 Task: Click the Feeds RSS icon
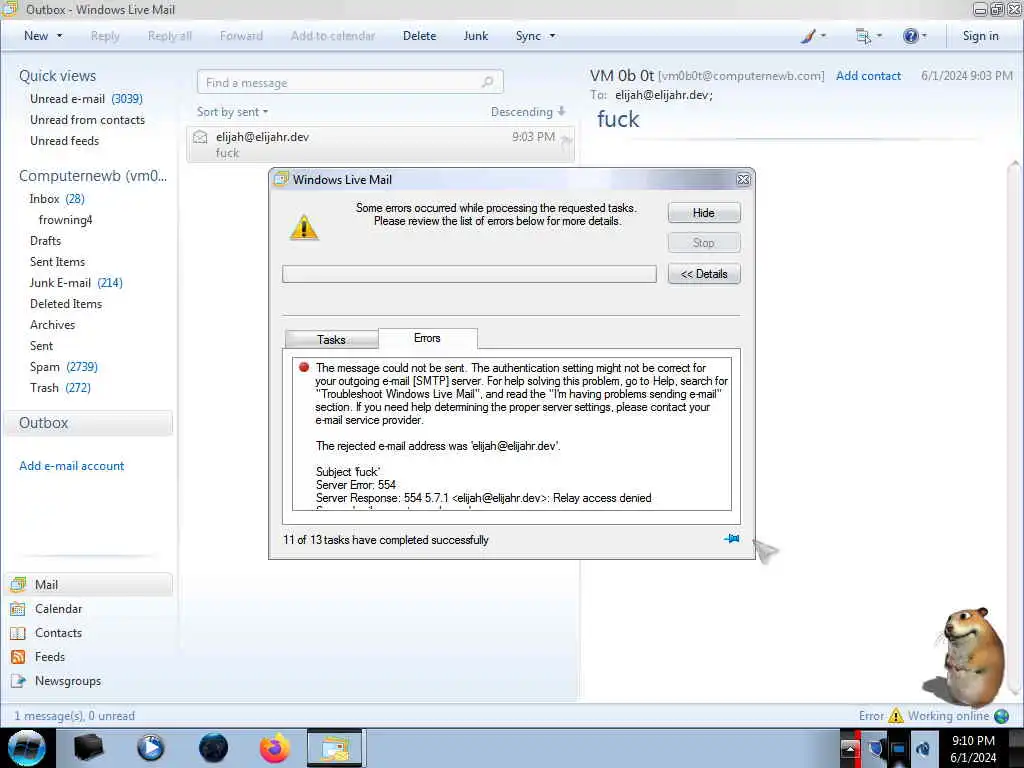click(x=18, y=657)
